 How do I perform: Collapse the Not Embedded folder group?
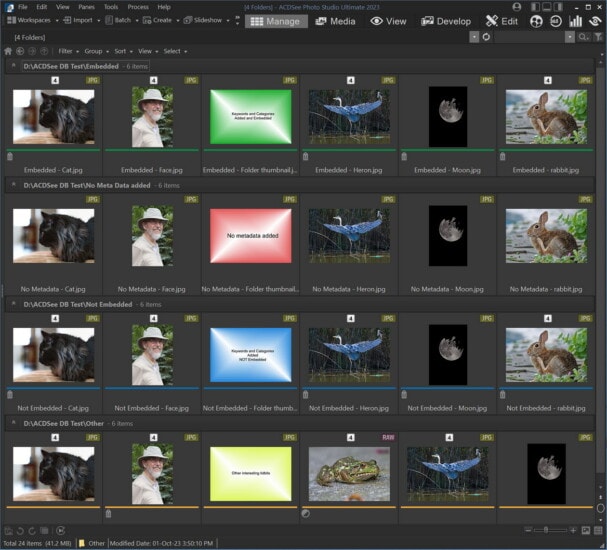coord(13,303)
